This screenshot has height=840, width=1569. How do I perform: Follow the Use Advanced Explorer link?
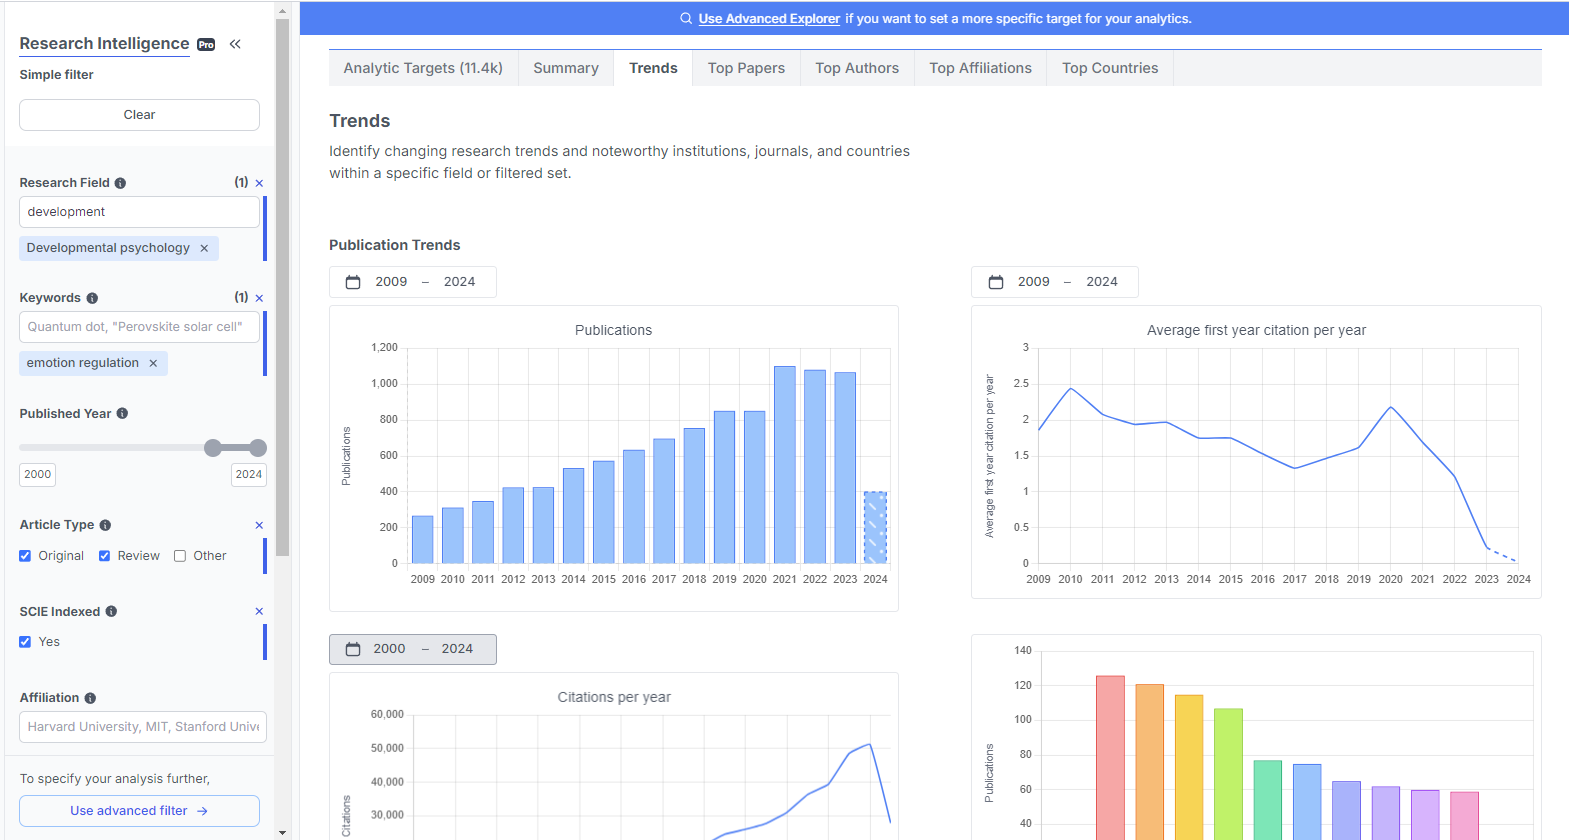769,18
